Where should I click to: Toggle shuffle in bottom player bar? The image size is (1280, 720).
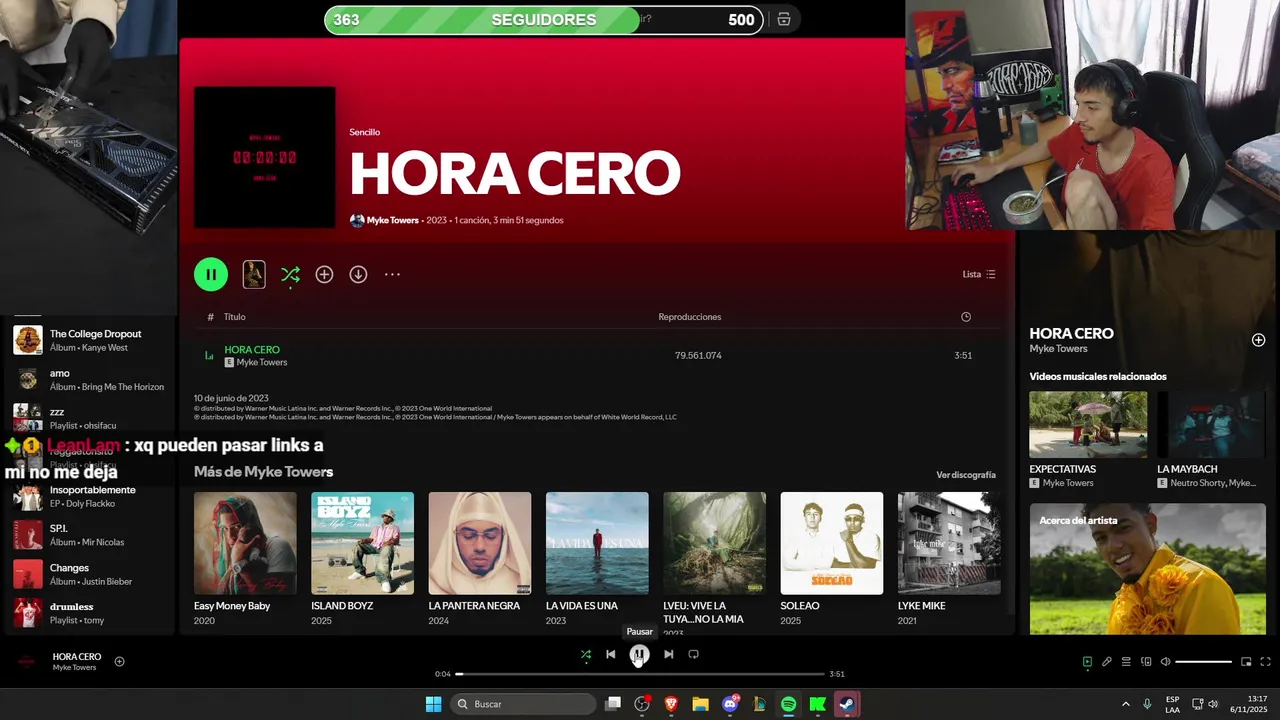(586, 654)
